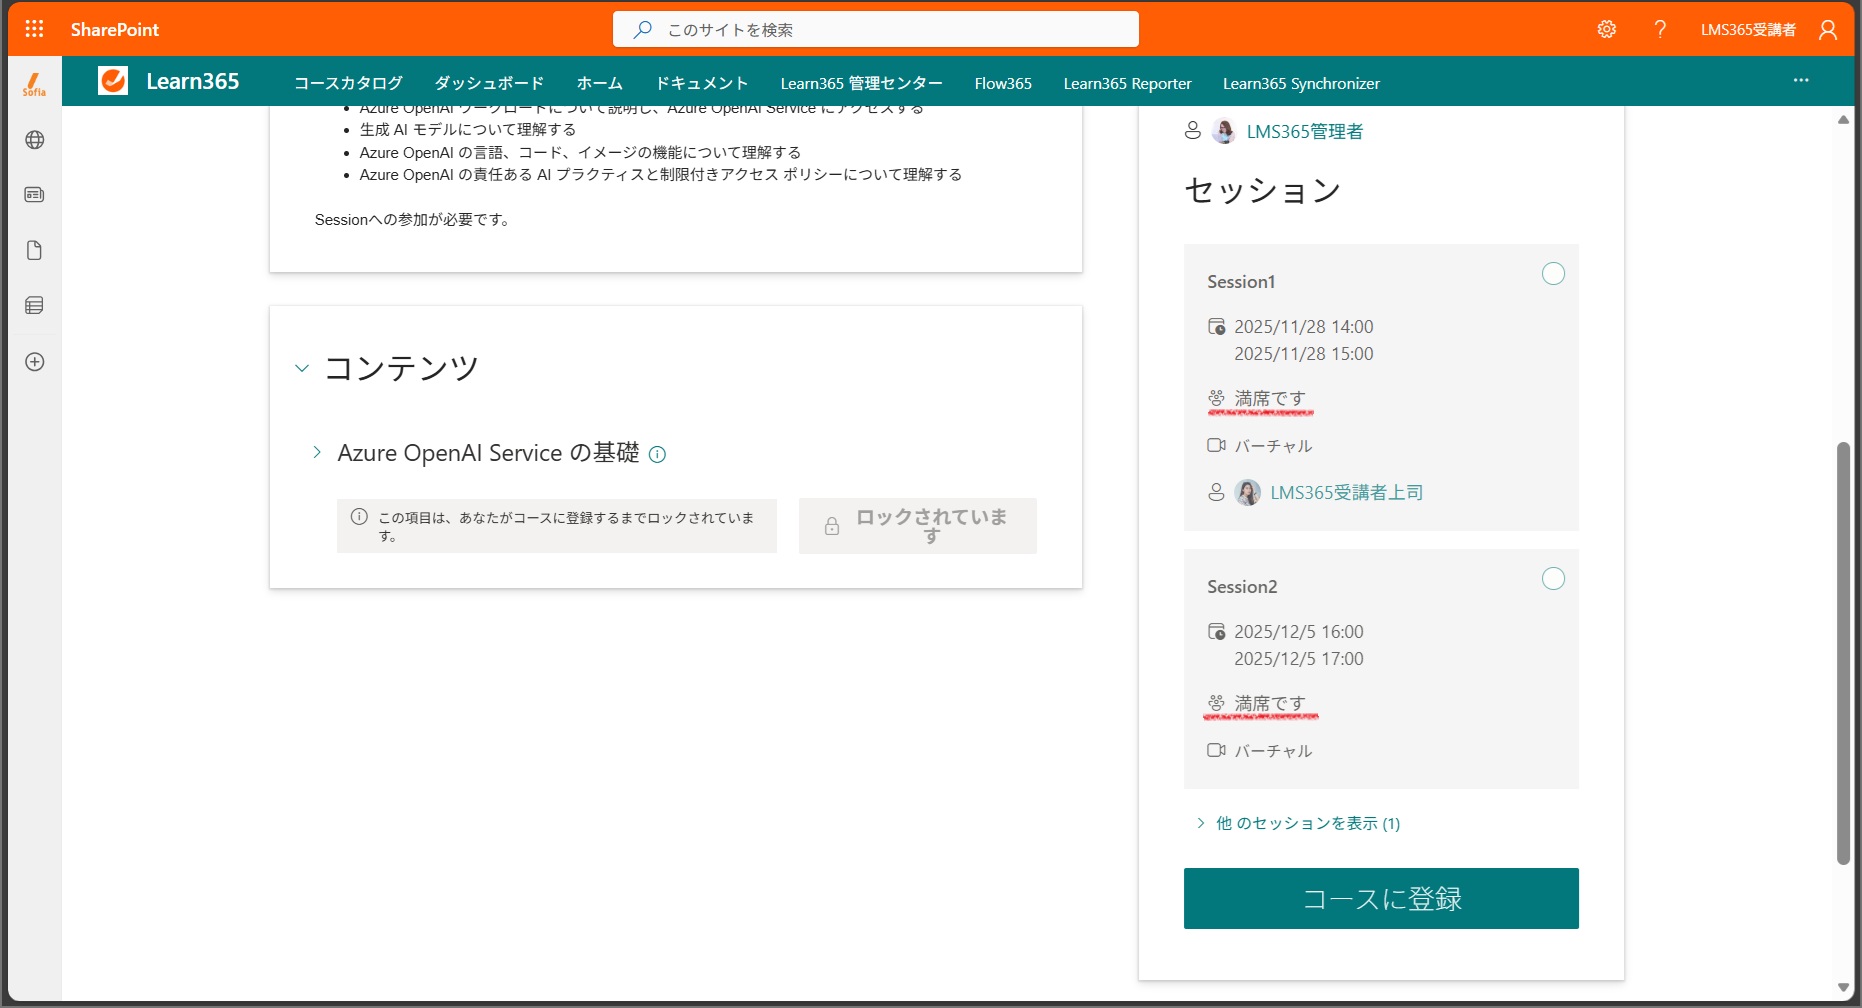Open the globe icon in left sidebar

click(34, 140)
